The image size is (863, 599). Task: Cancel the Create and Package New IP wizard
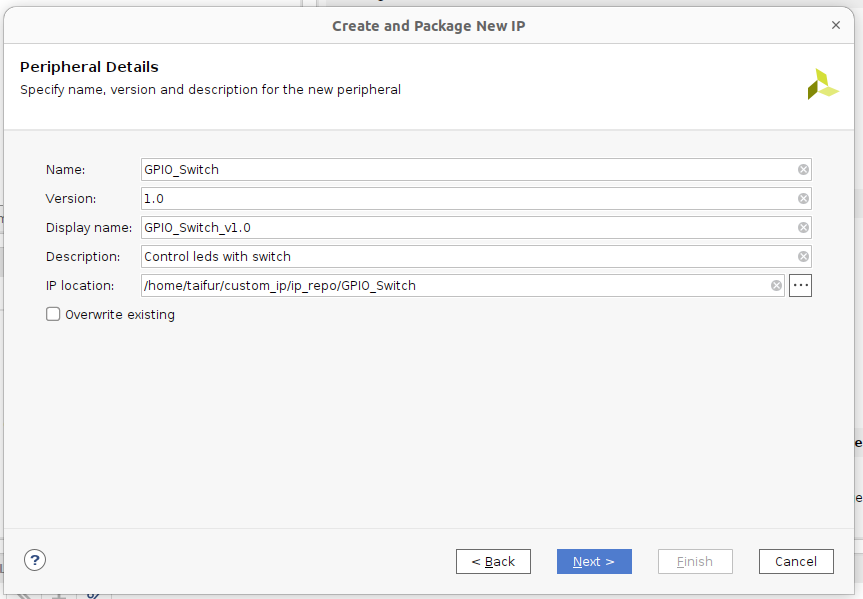[796, 561]
